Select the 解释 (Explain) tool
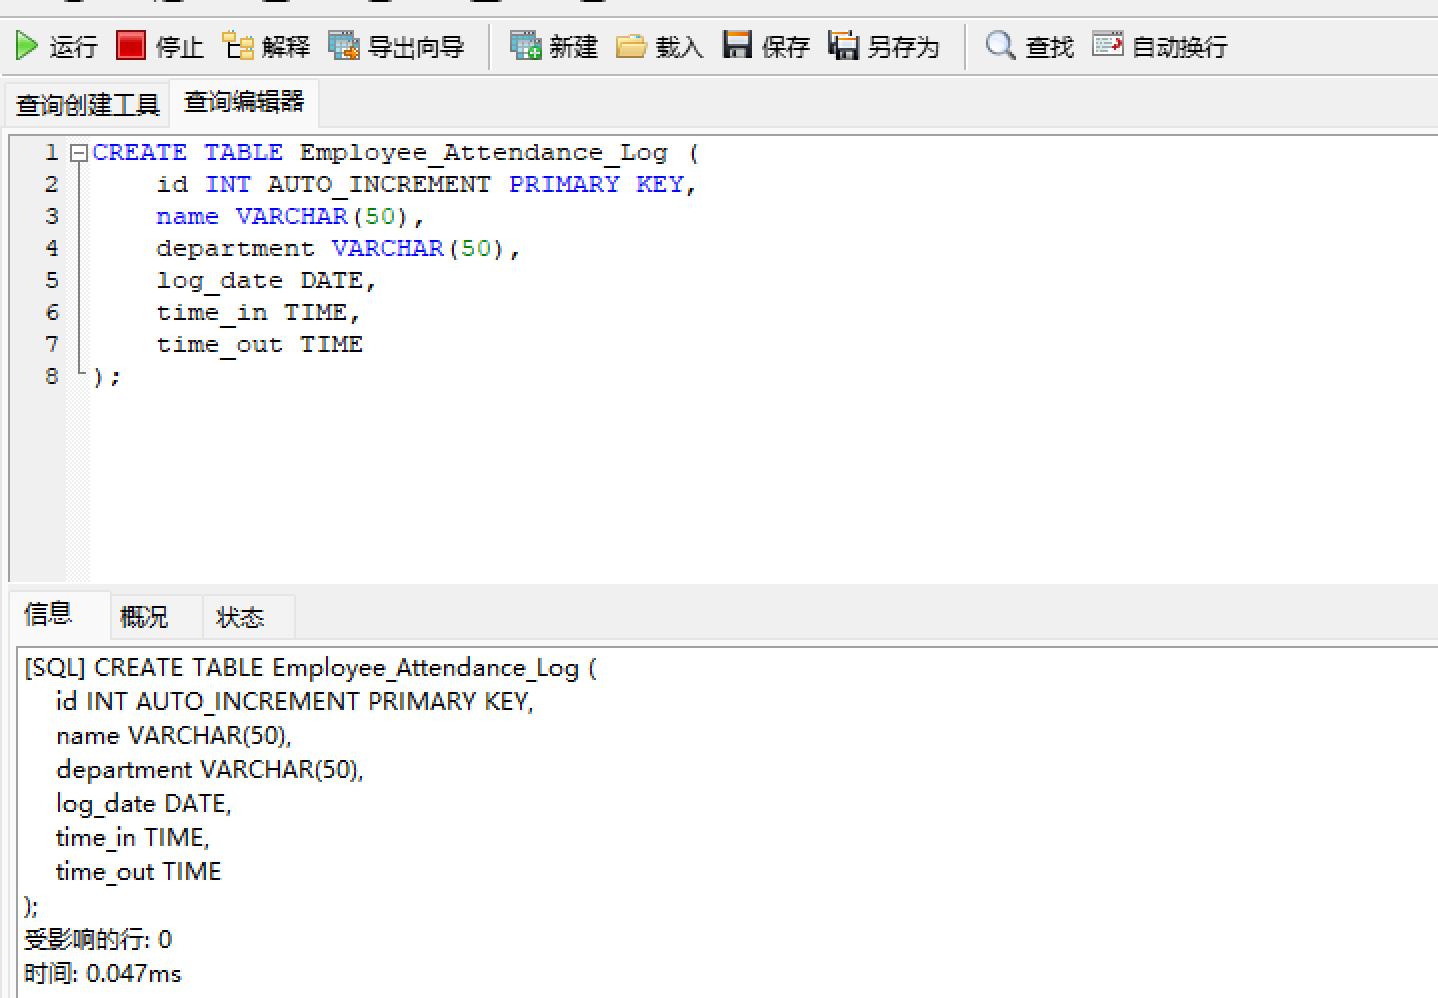This screenshot has height=998, width=1438. 263,45
